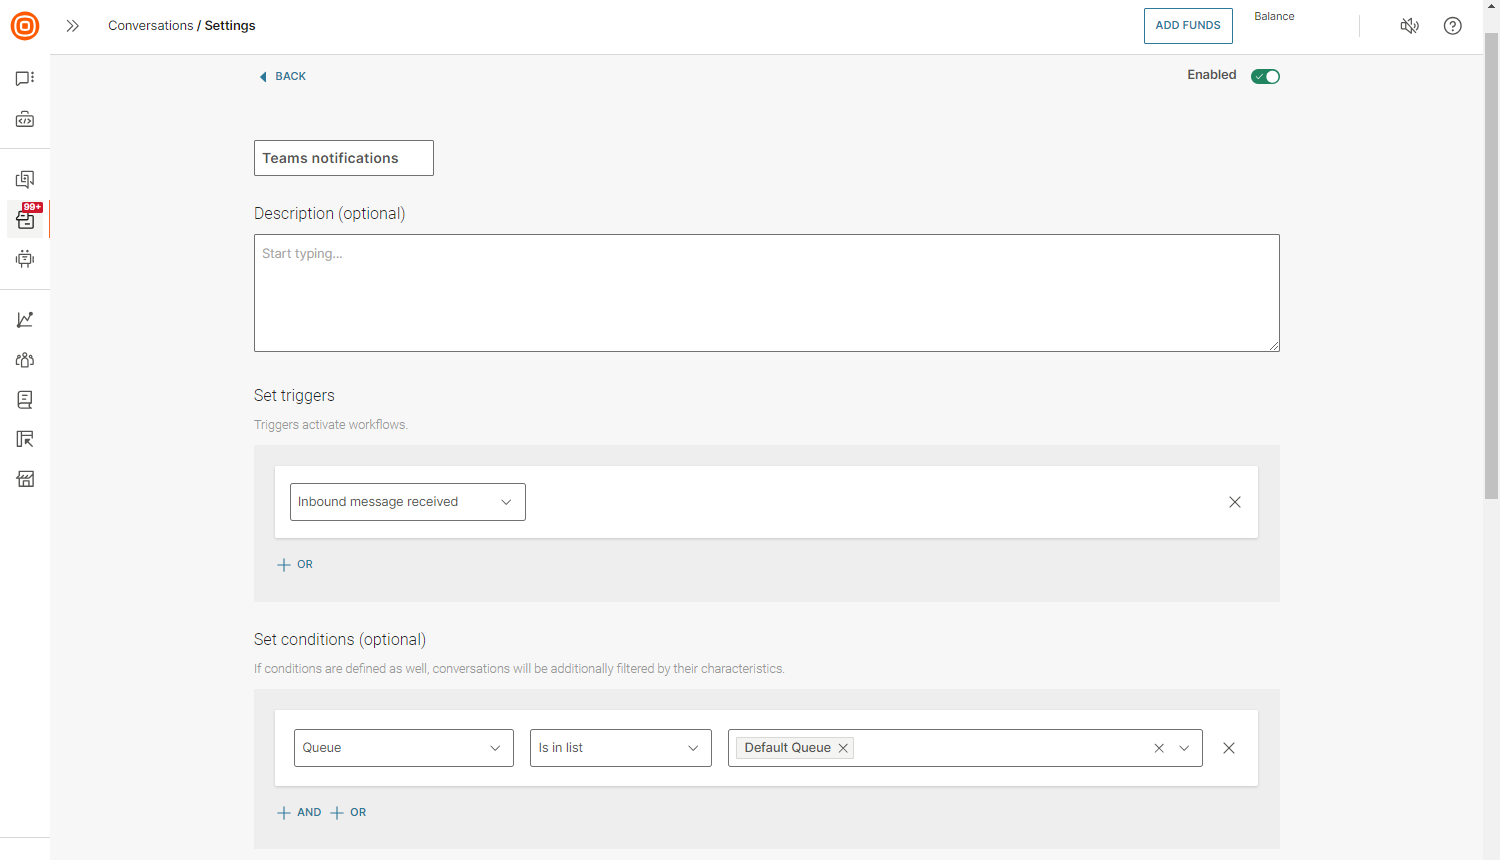Image resolution: width=1500 pixels, height=860 pixels.
Task: Navigate back using the BACK link
Action: (282, 76)
